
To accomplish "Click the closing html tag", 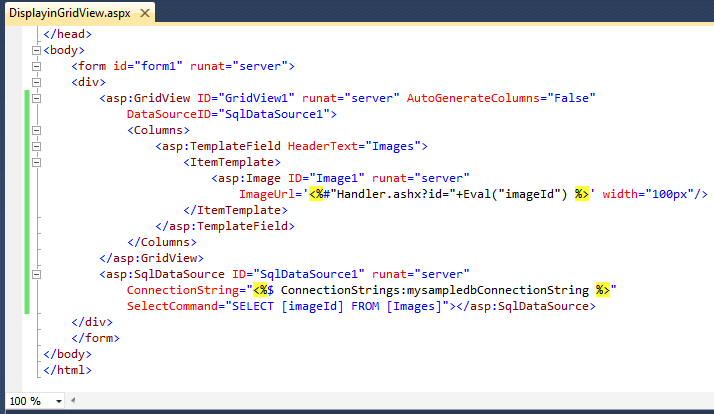I will tap(67, 370).
